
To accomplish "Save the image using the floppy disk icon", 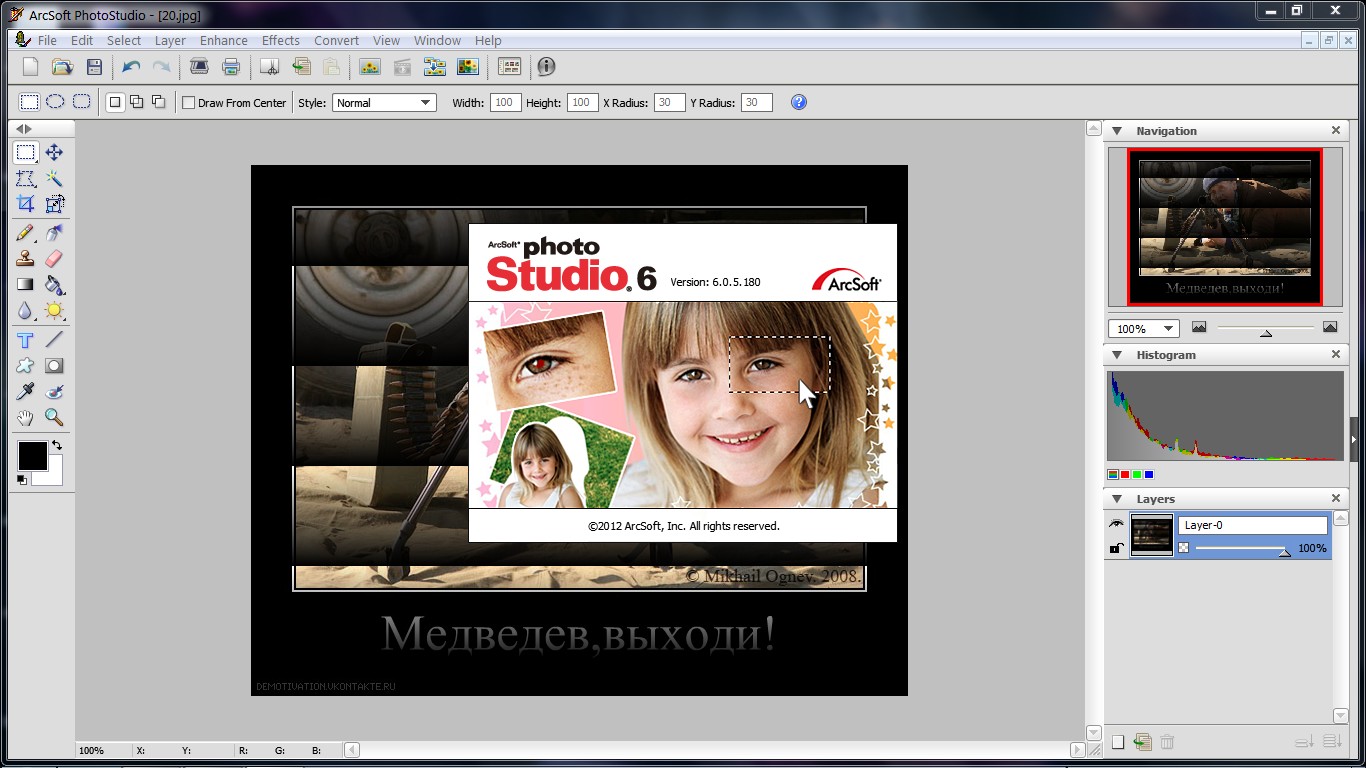I will pyautogui.click(x=94, y=67).
